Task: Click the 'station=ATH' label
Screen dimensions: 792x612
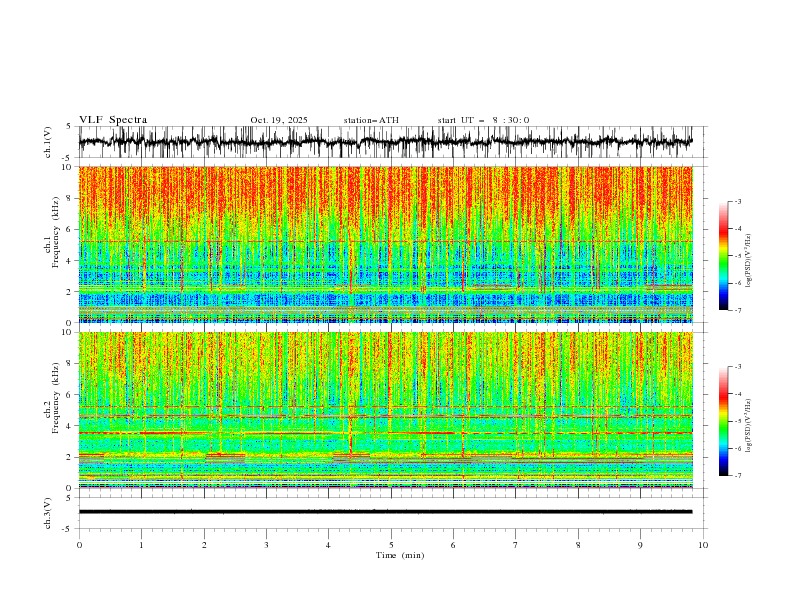Action: [371, 120]
